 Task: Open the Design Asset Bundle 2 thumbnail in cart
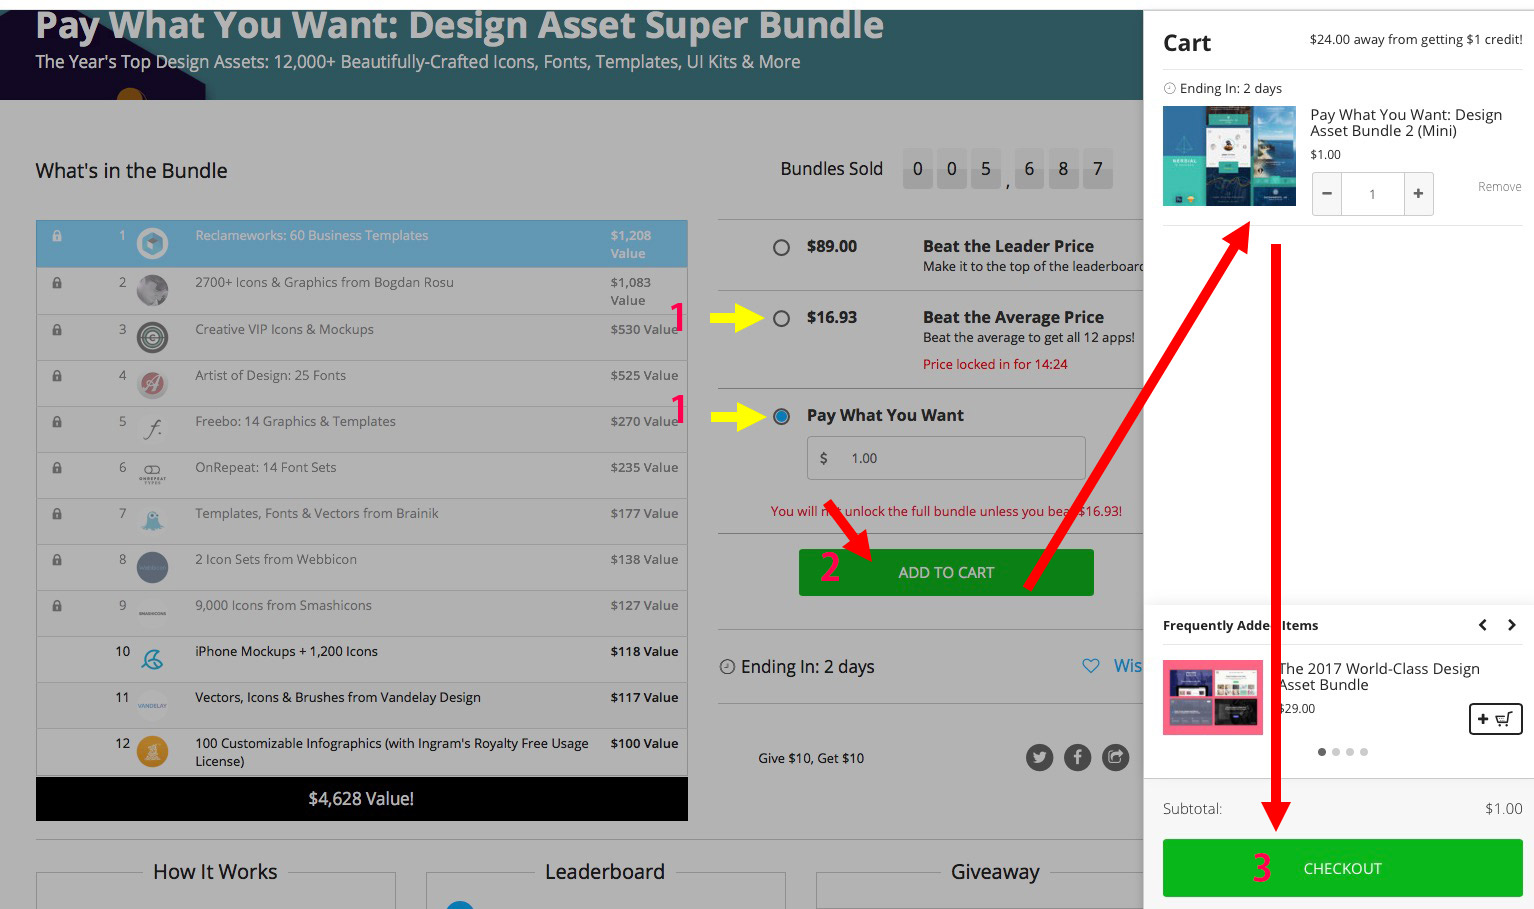tap(1229, 156)
